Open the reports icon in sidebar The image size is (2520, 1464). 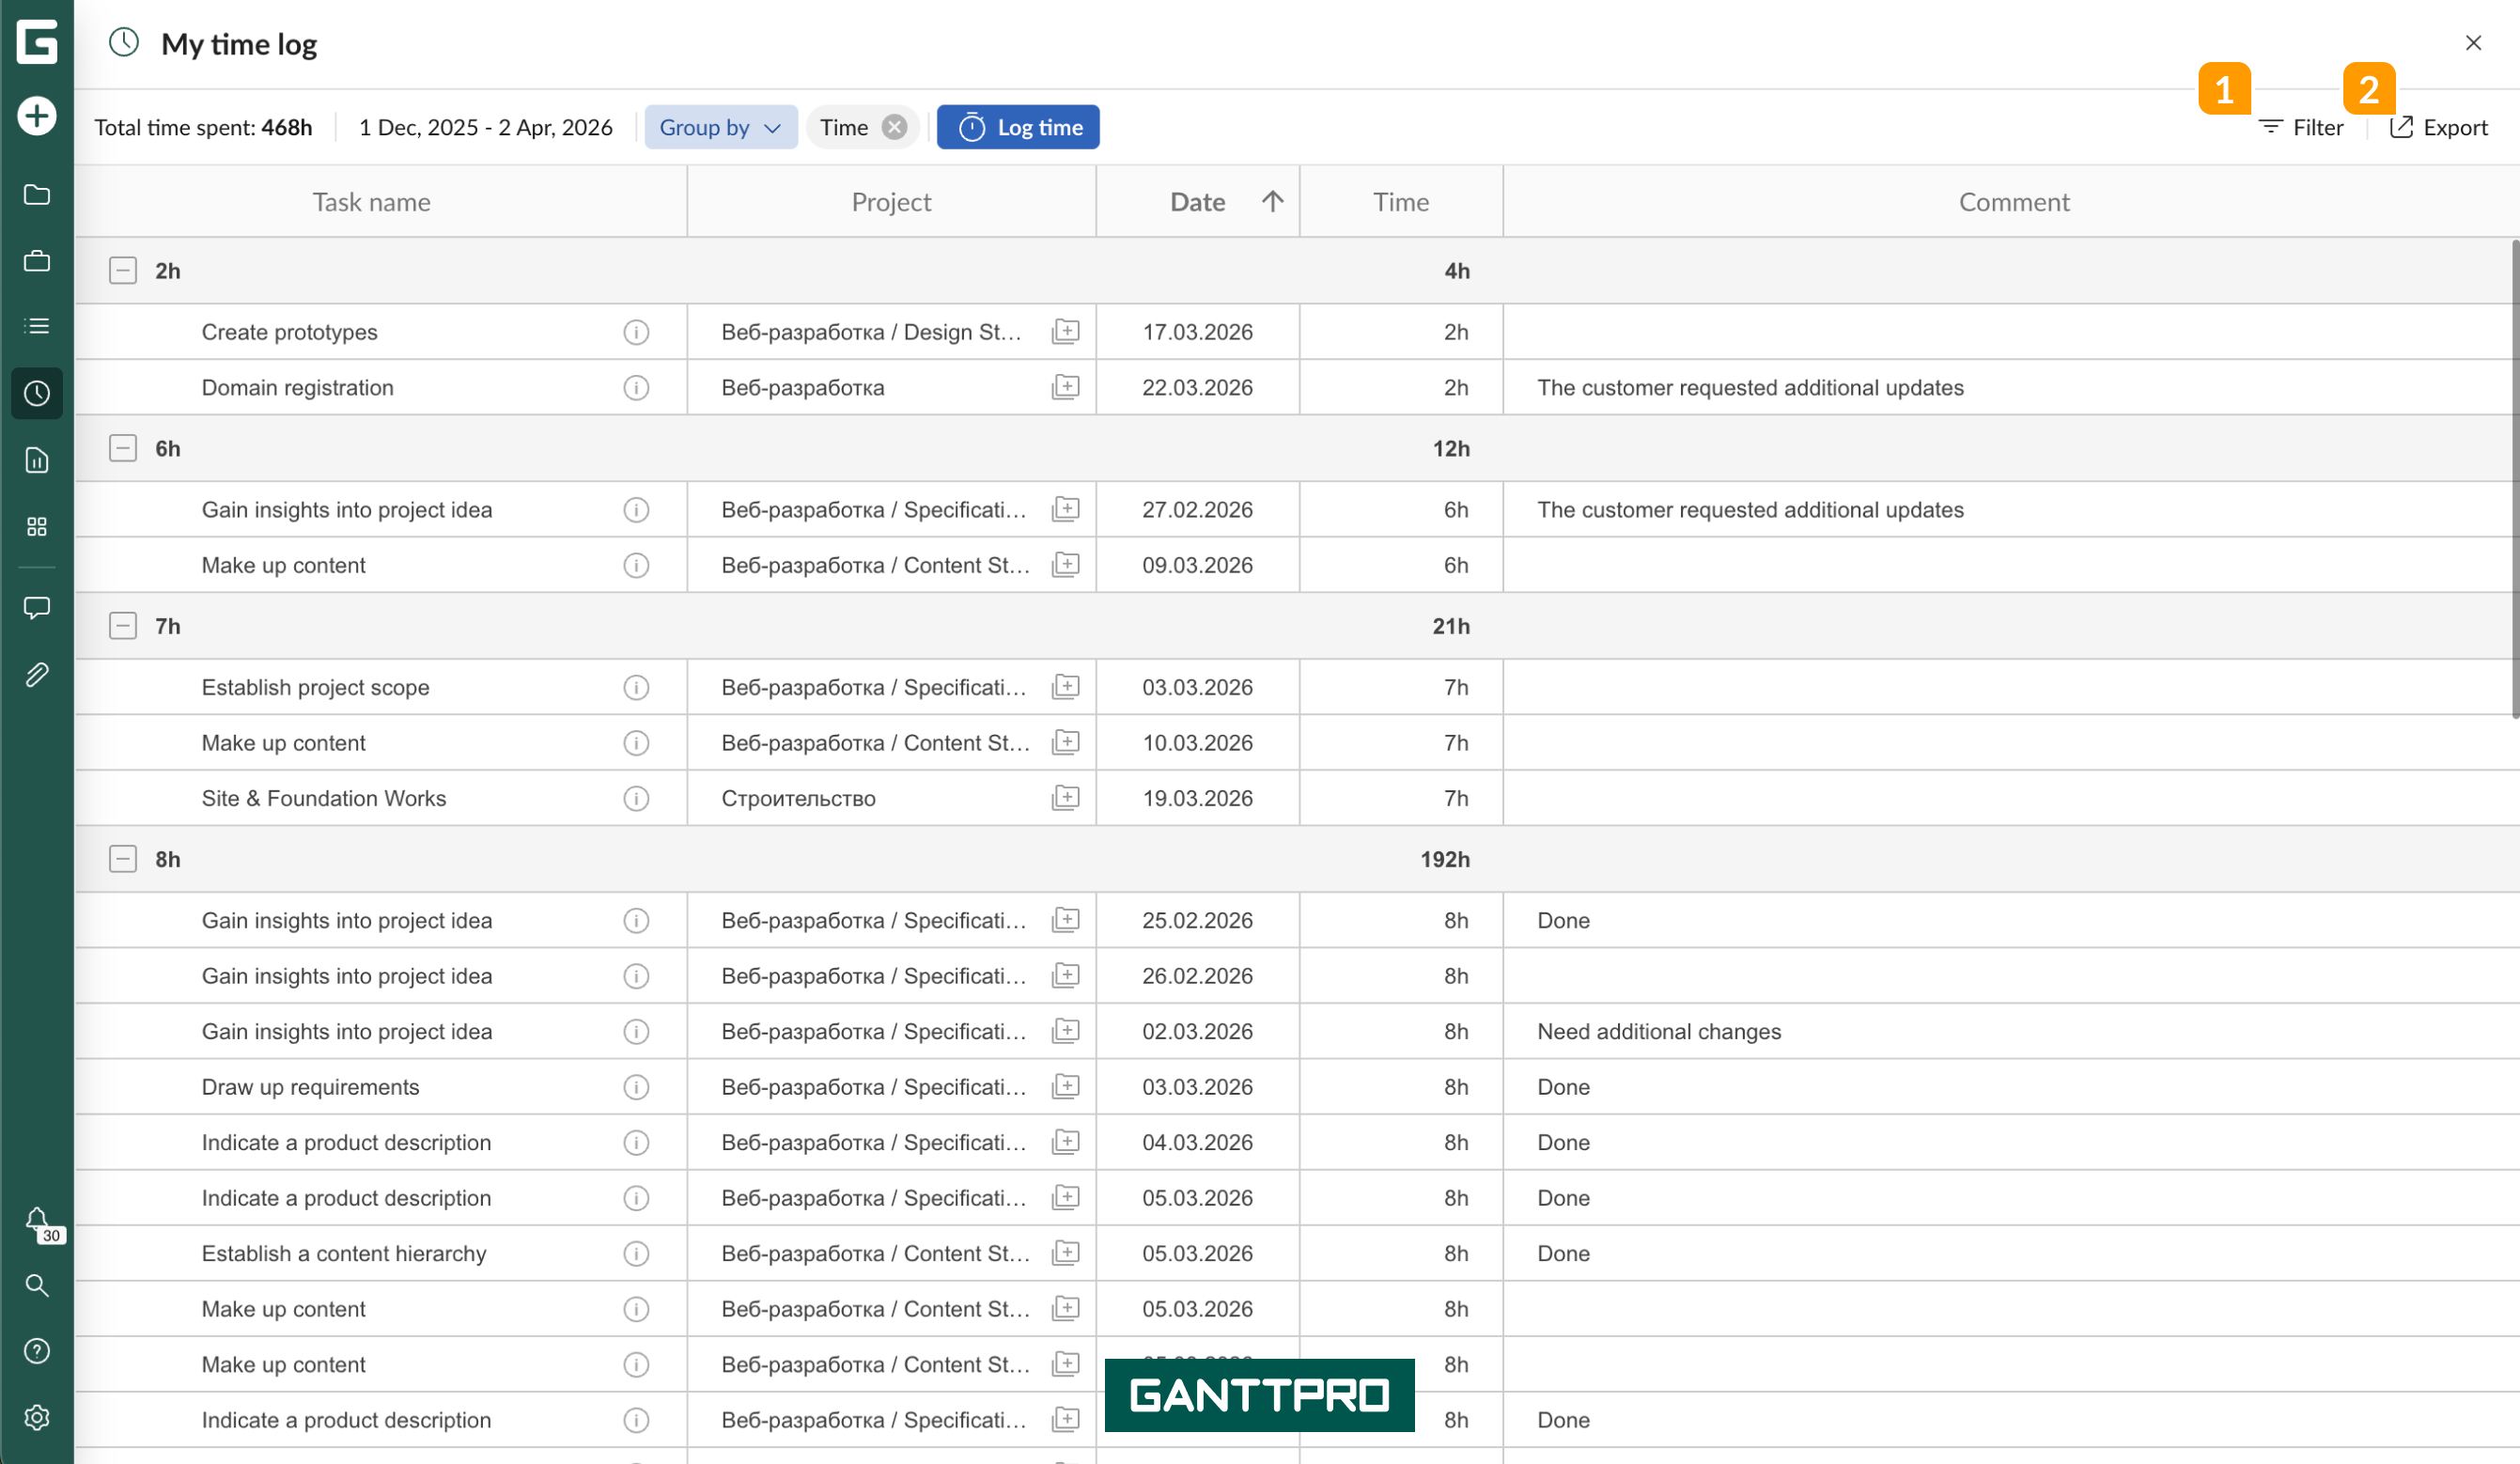(37, 460)
